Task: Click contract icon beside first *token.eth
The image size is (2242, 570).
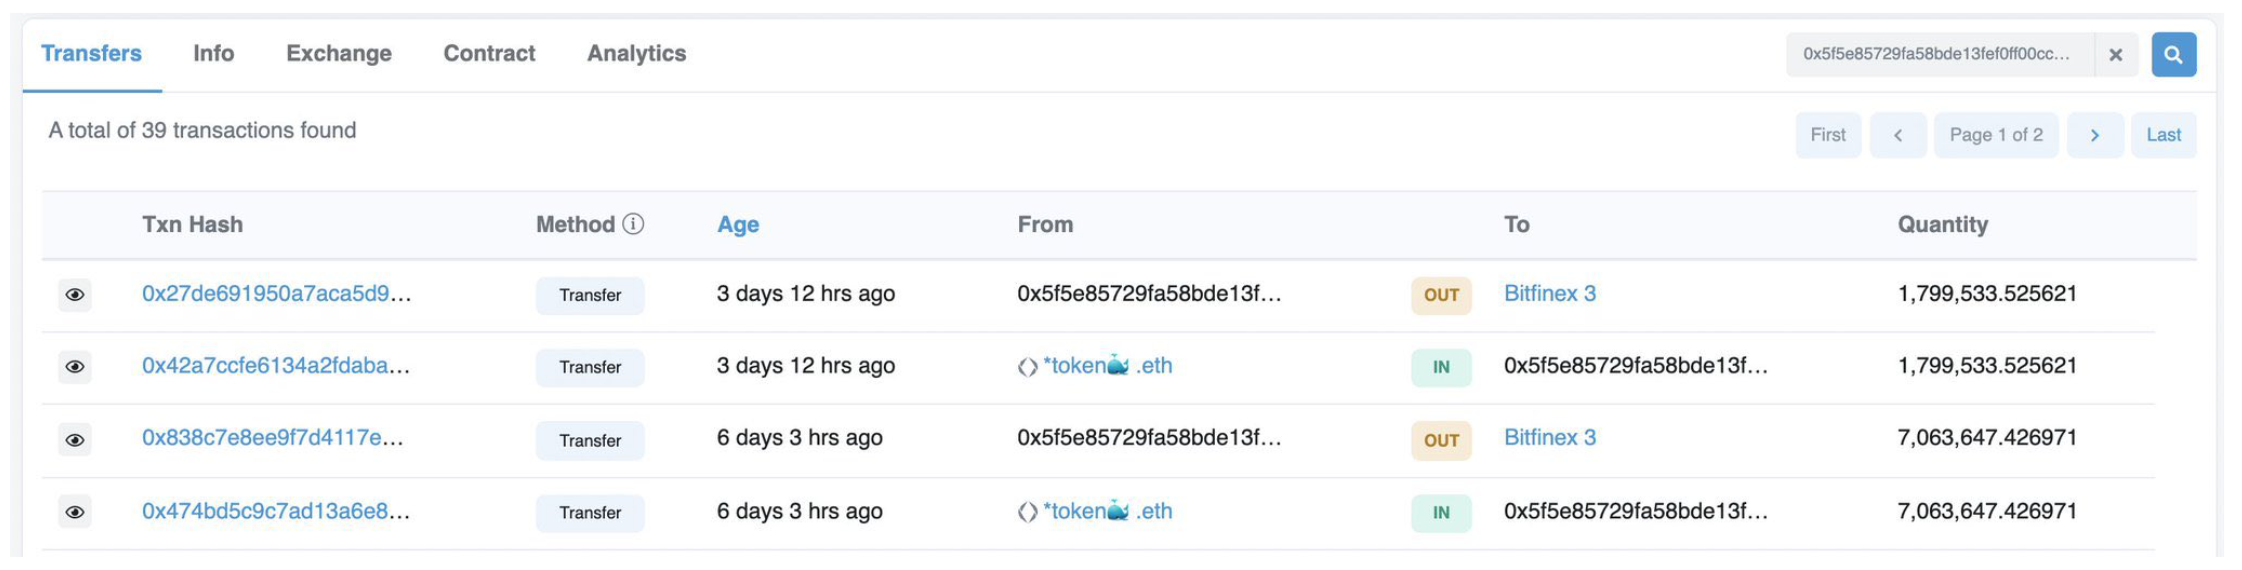Action: [x=1027, y=367]
